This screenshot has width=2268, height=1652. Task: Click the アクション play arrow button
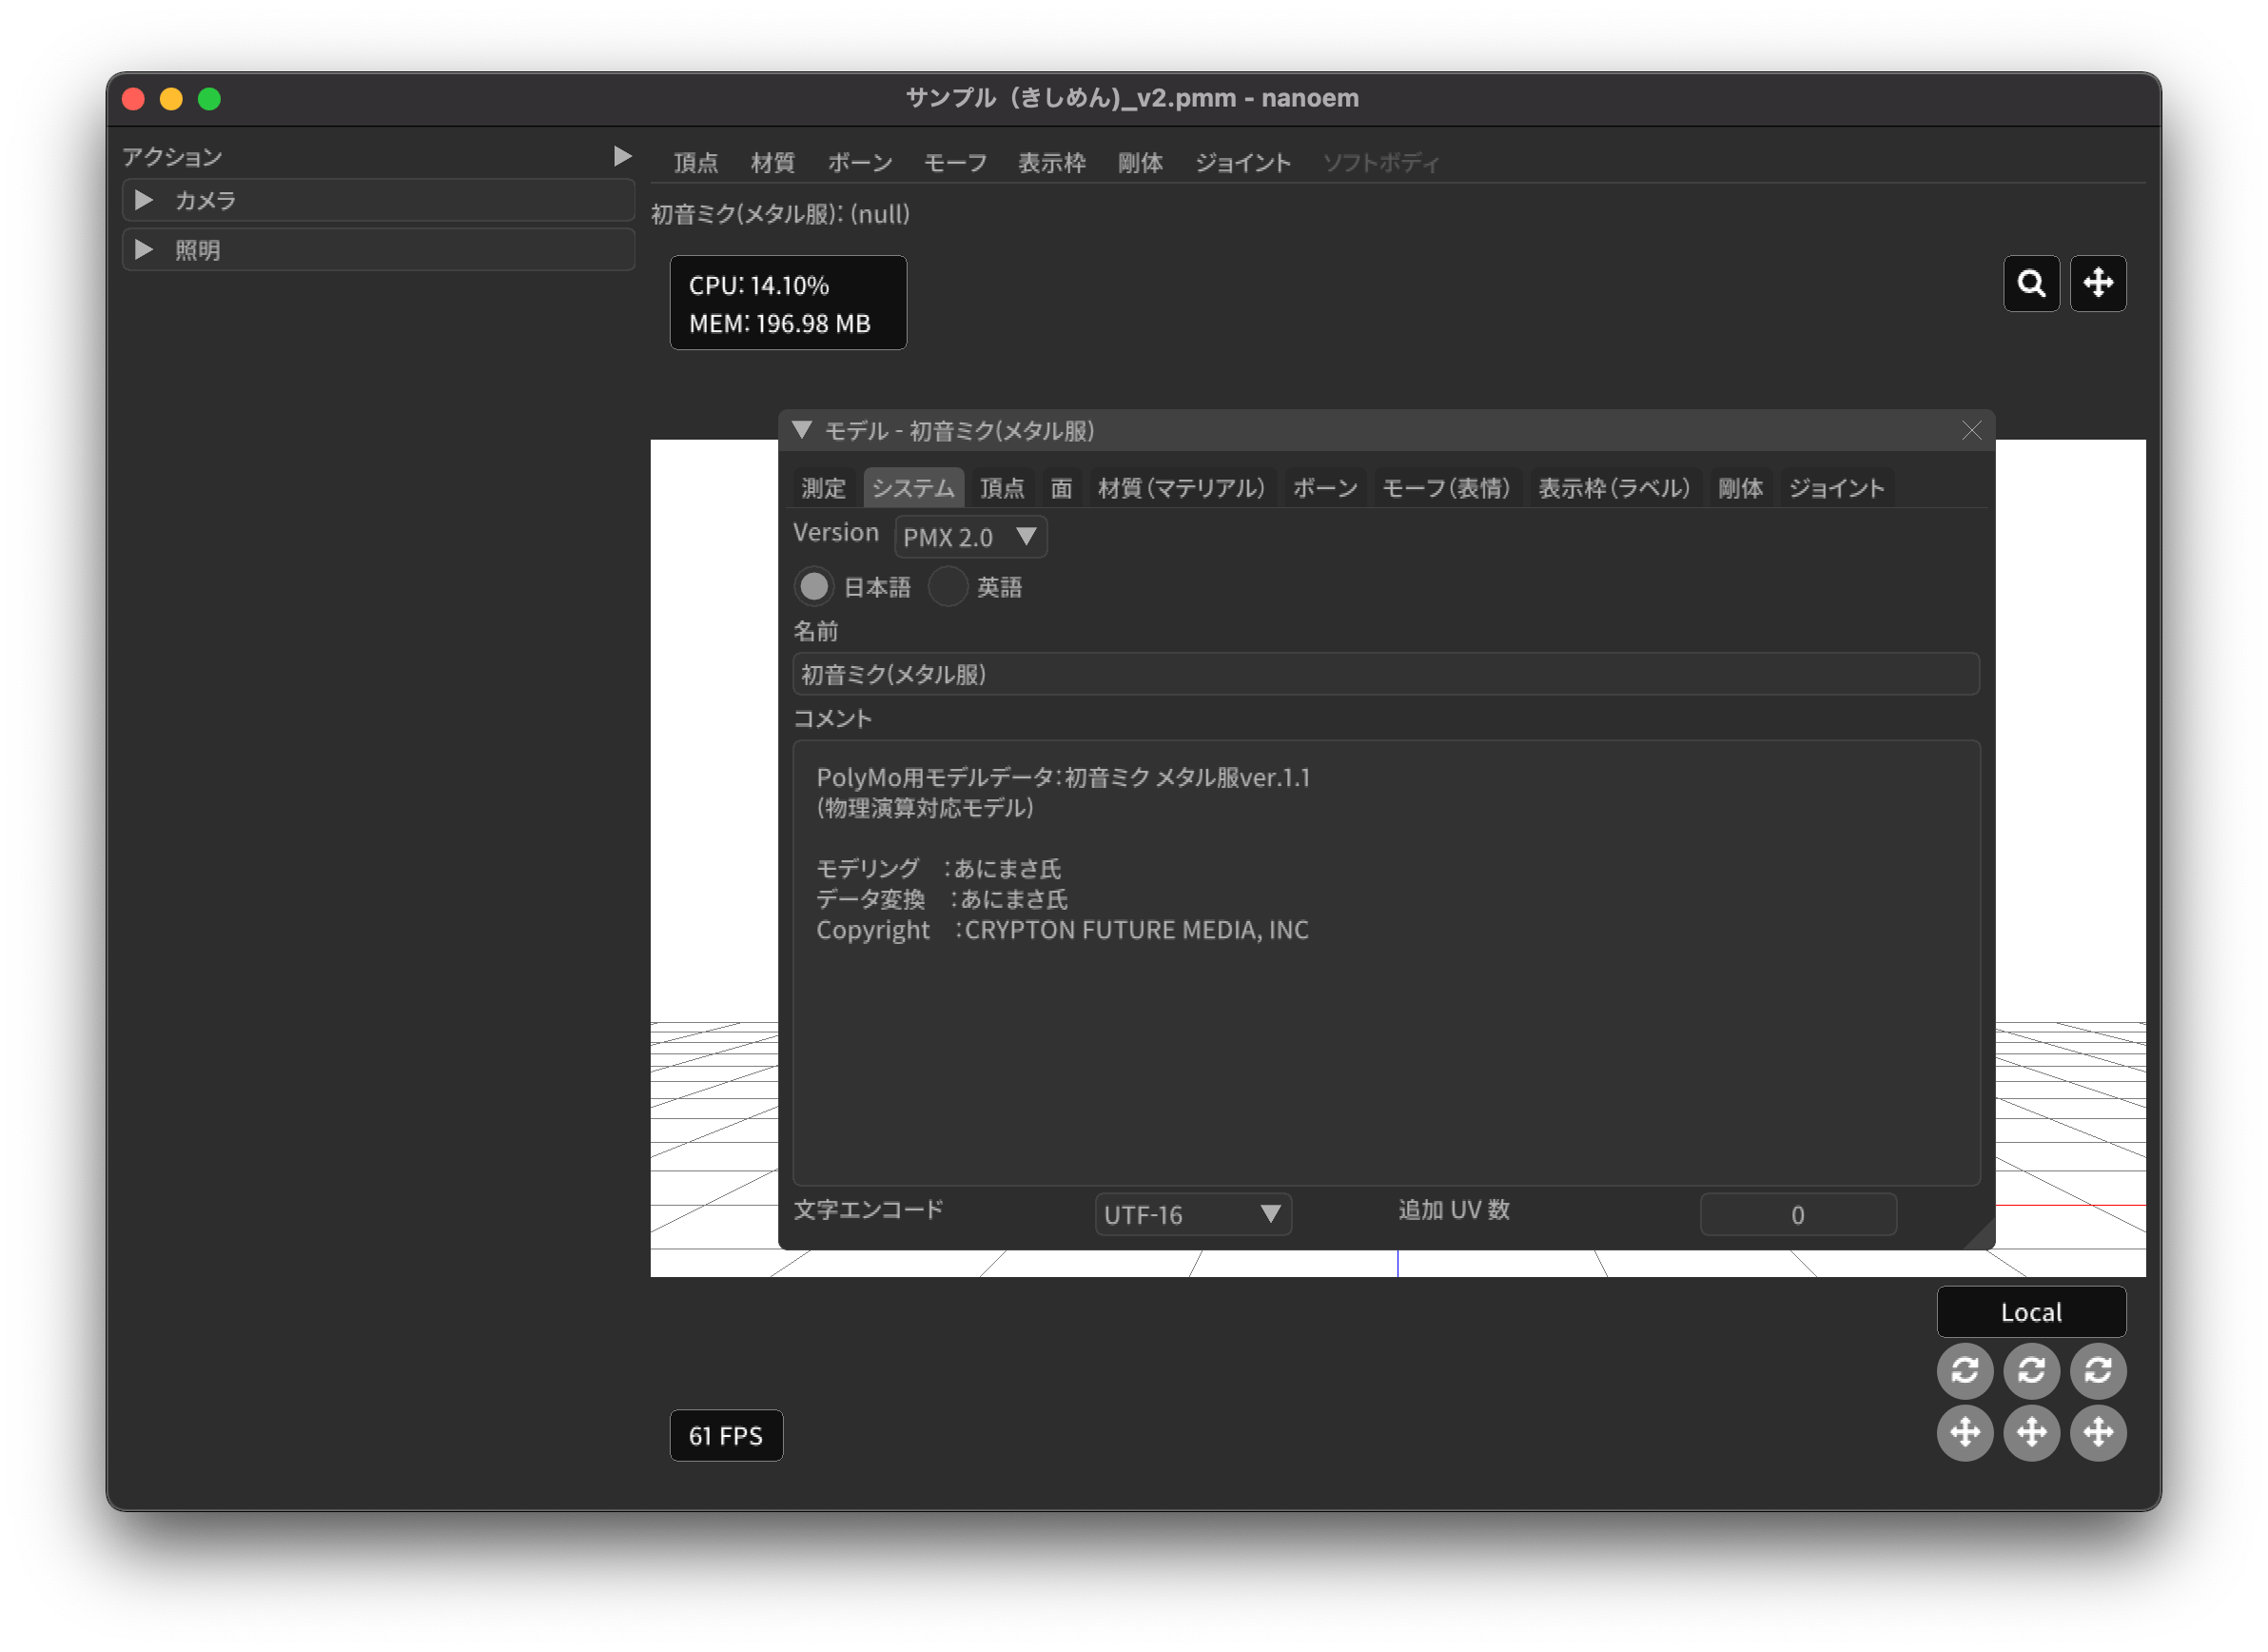[622, 157]
